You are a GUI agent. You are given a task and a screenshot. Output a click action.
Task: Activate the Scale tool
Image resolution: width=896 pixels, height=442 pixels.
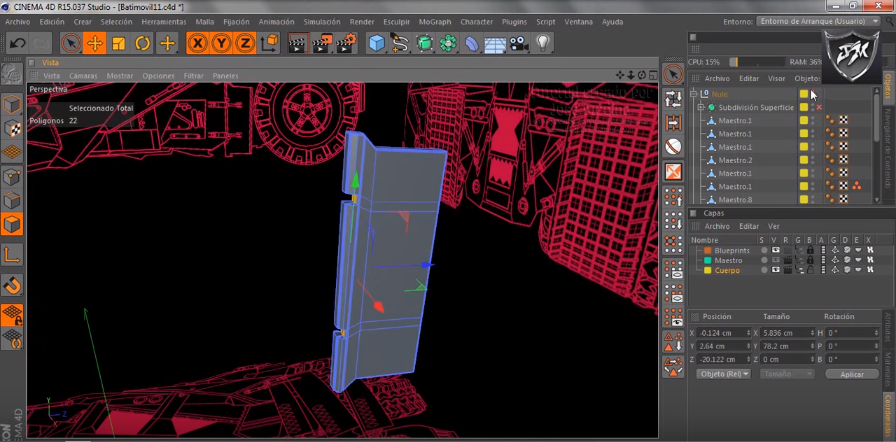click(x=118, y=43)
